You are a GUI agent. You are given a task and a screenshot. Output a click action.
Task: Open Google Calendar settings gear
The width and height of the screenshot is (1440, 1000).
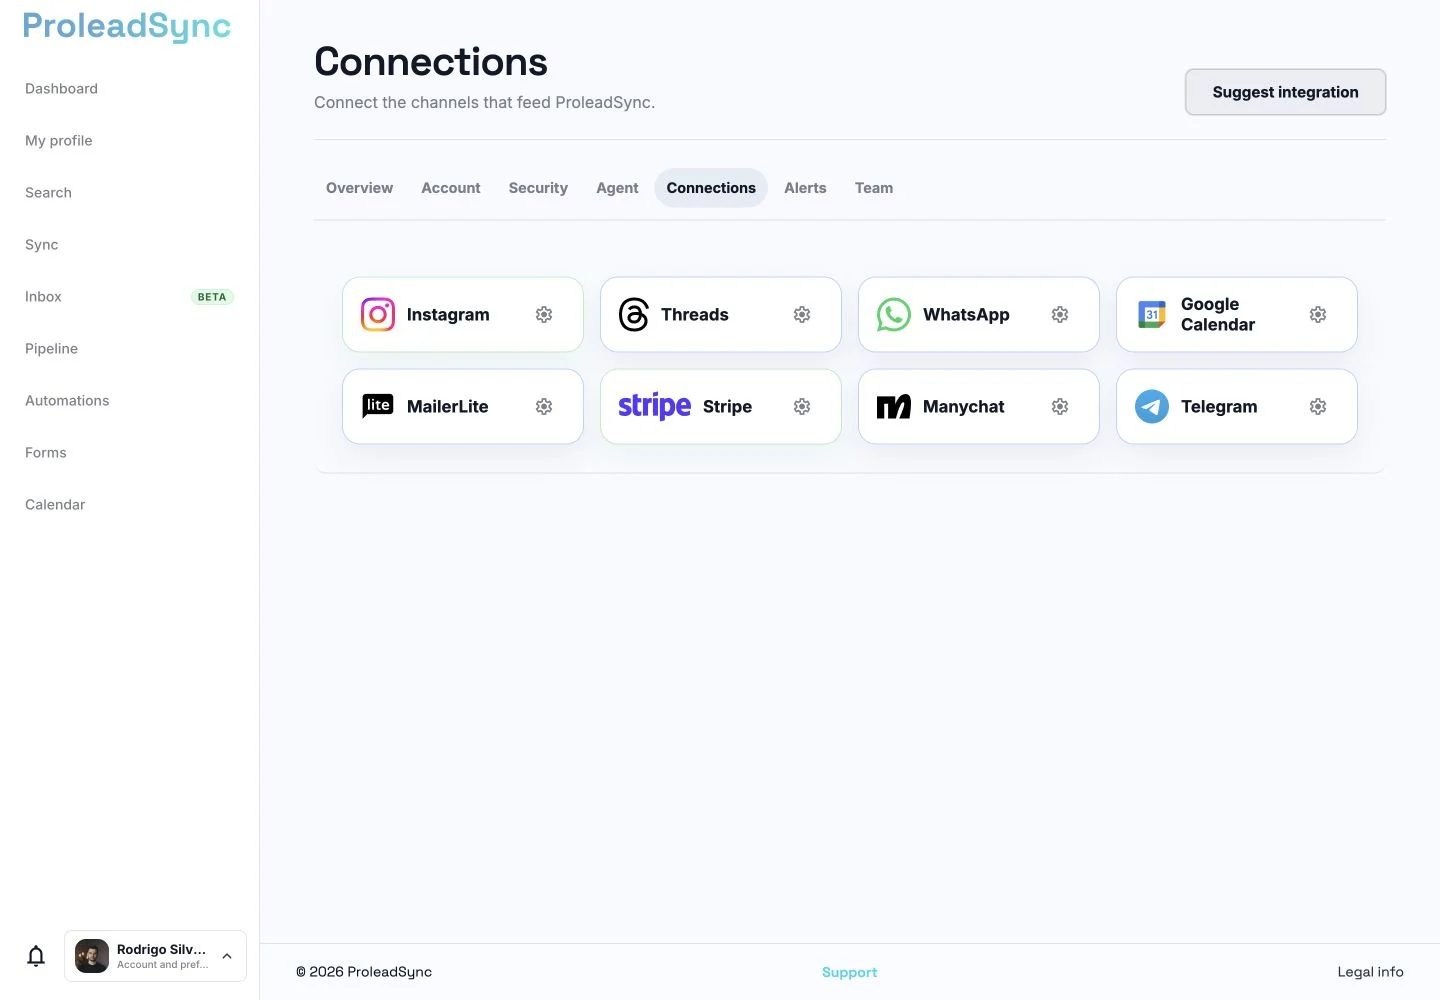1318,315
